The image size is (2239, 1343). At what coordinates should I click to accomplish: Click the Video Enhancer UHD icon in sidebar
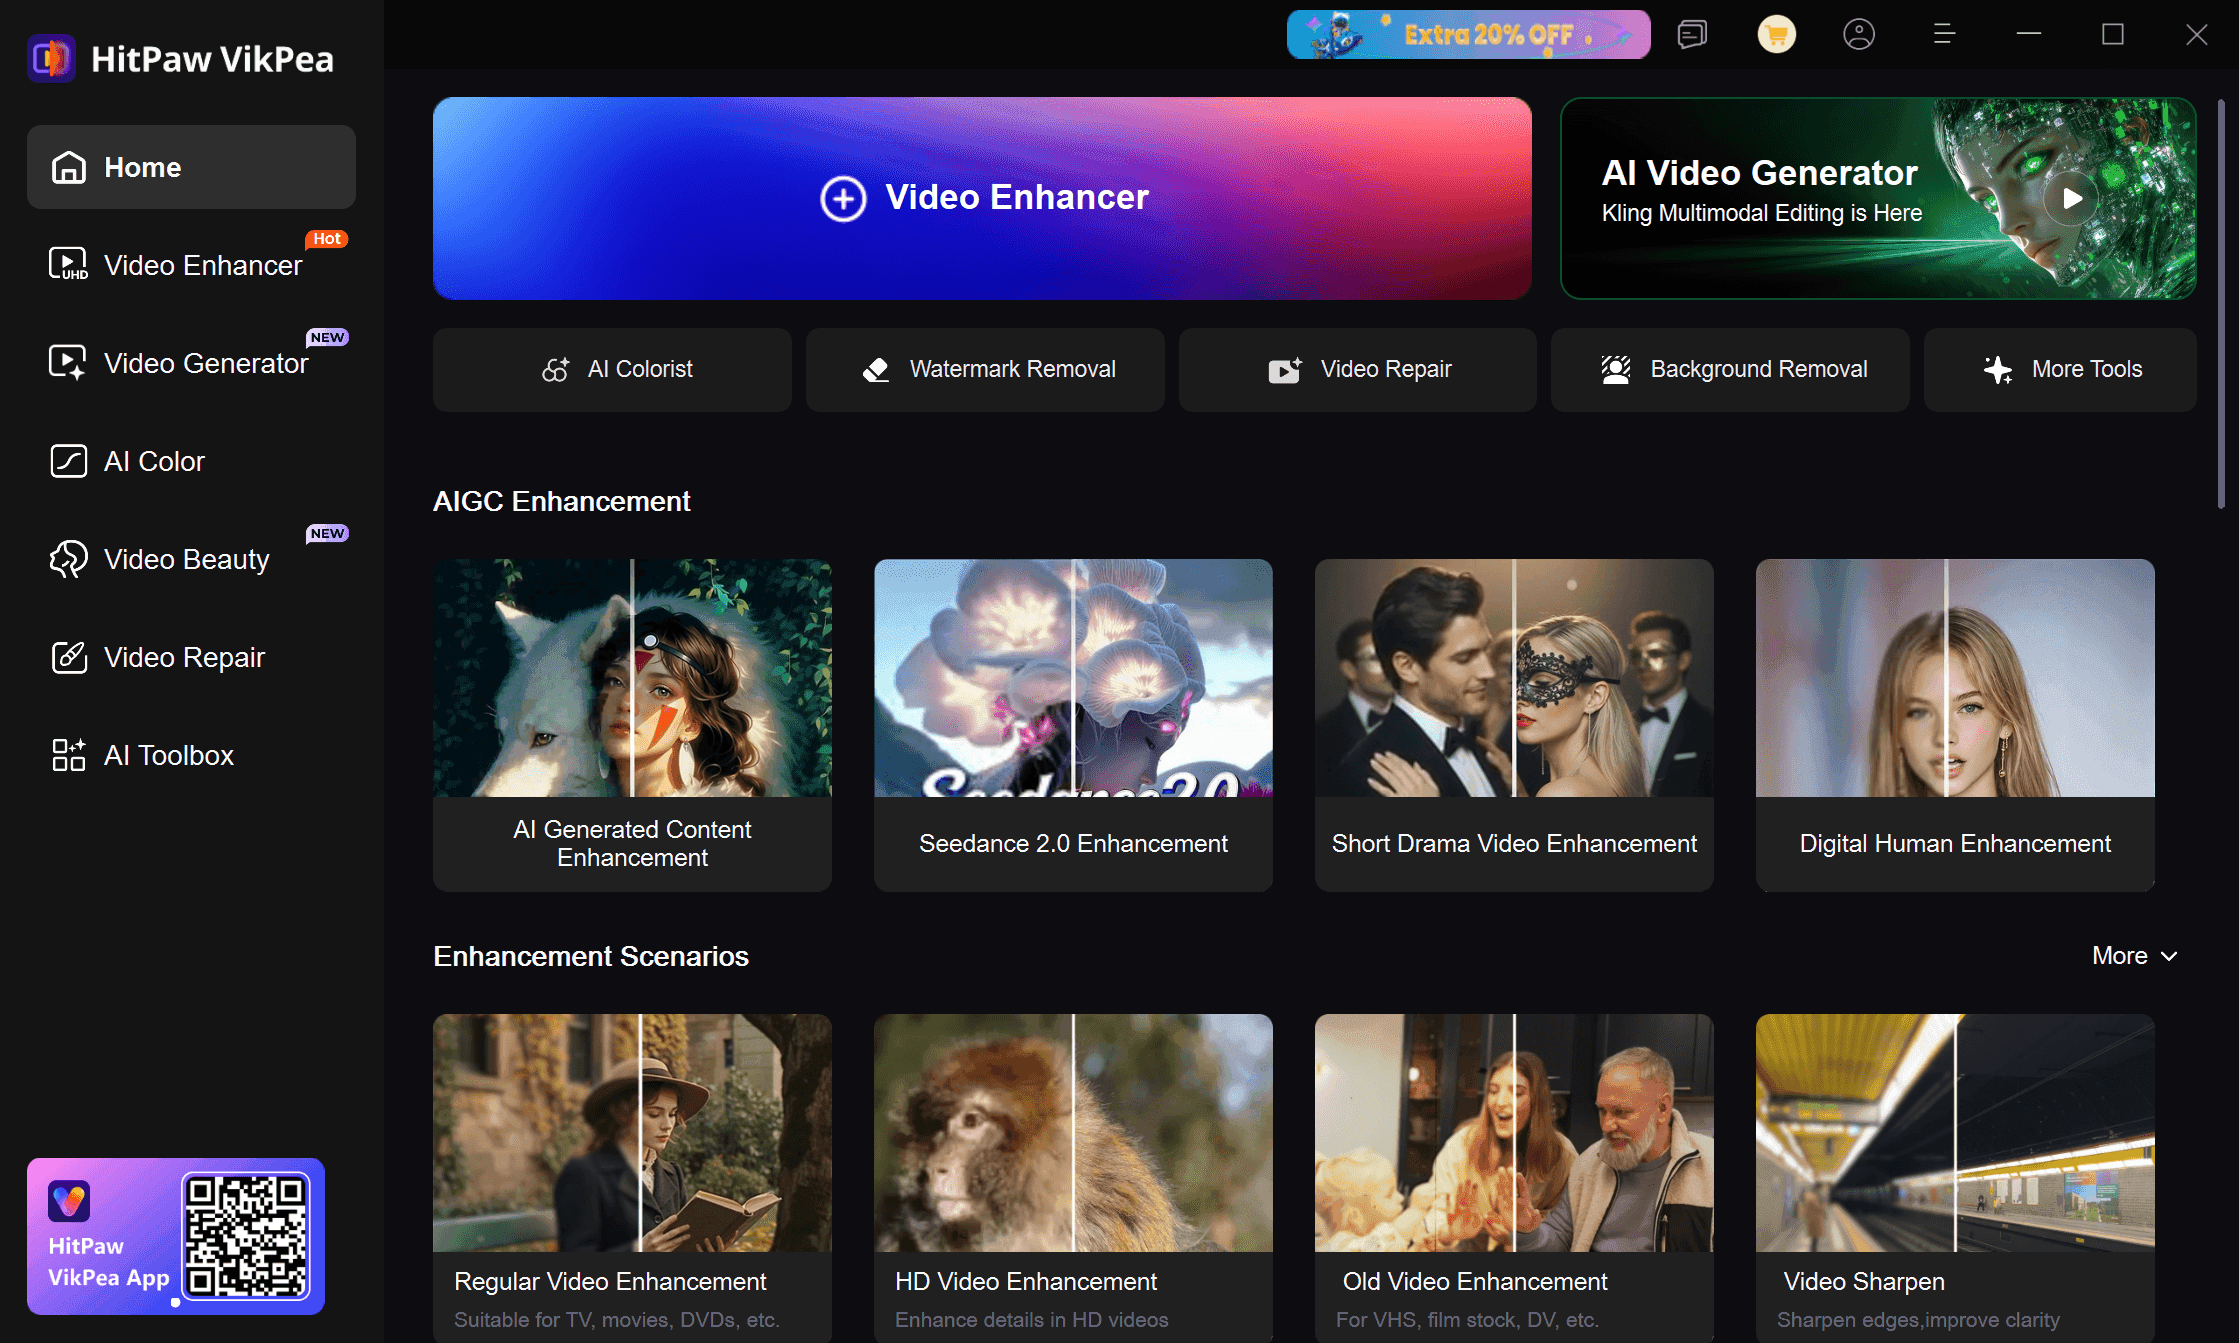click(x=69, y=264)
